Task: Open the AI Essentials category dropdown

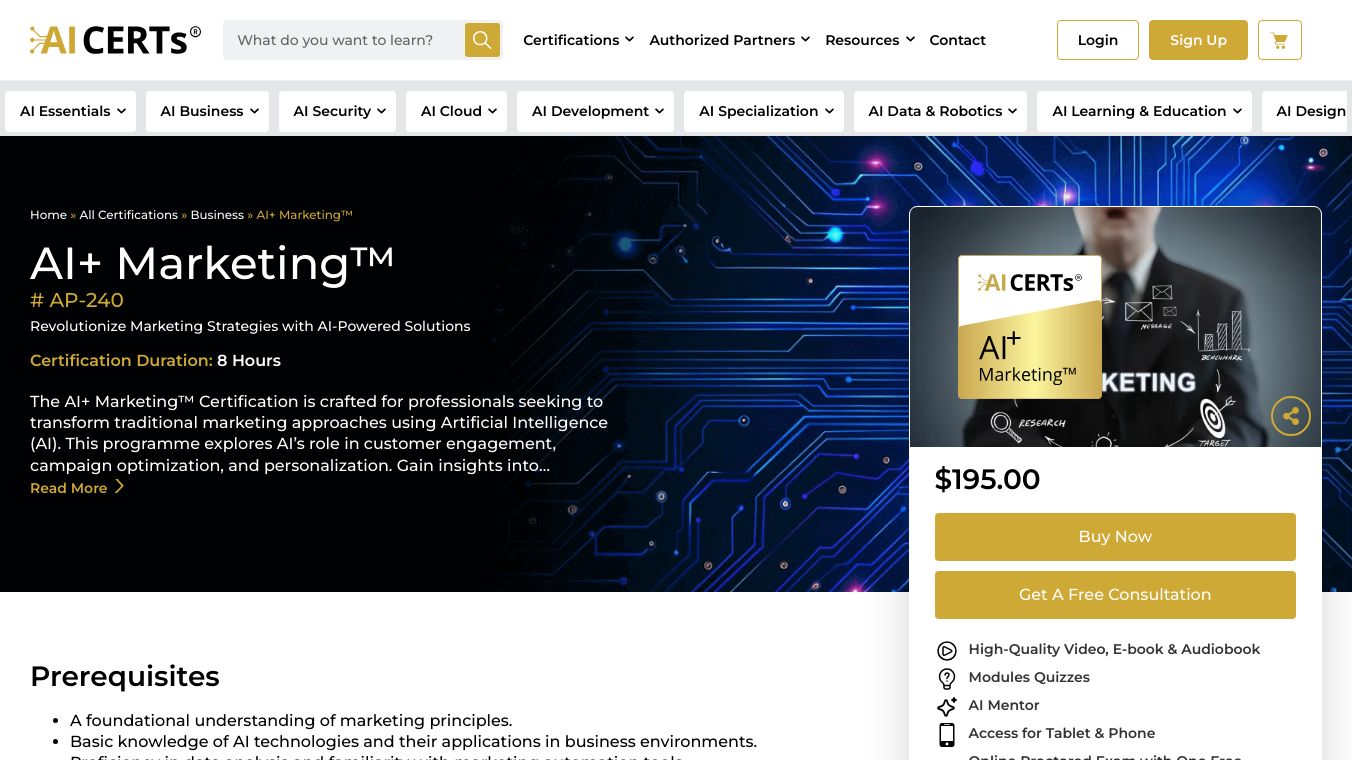Action: [x=71, y=111]
